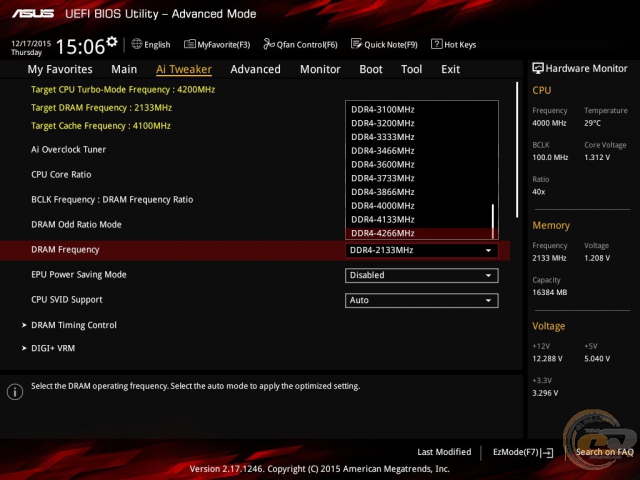Screen dimensions: 640x480
Task: Click Core Voltage value 1.312 V
Action: pyautogui.click(x=597, y=157)
